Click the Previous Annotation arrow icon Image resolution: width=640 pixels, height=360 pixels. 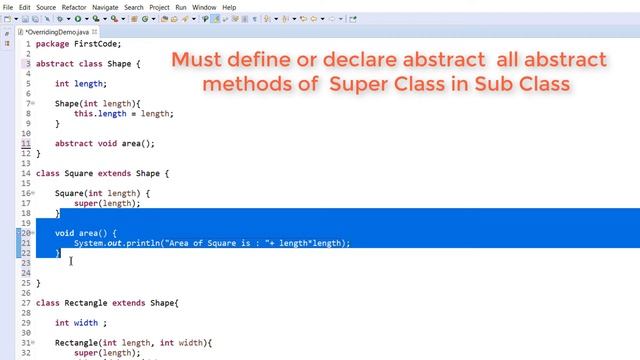[x=285, y=19]
